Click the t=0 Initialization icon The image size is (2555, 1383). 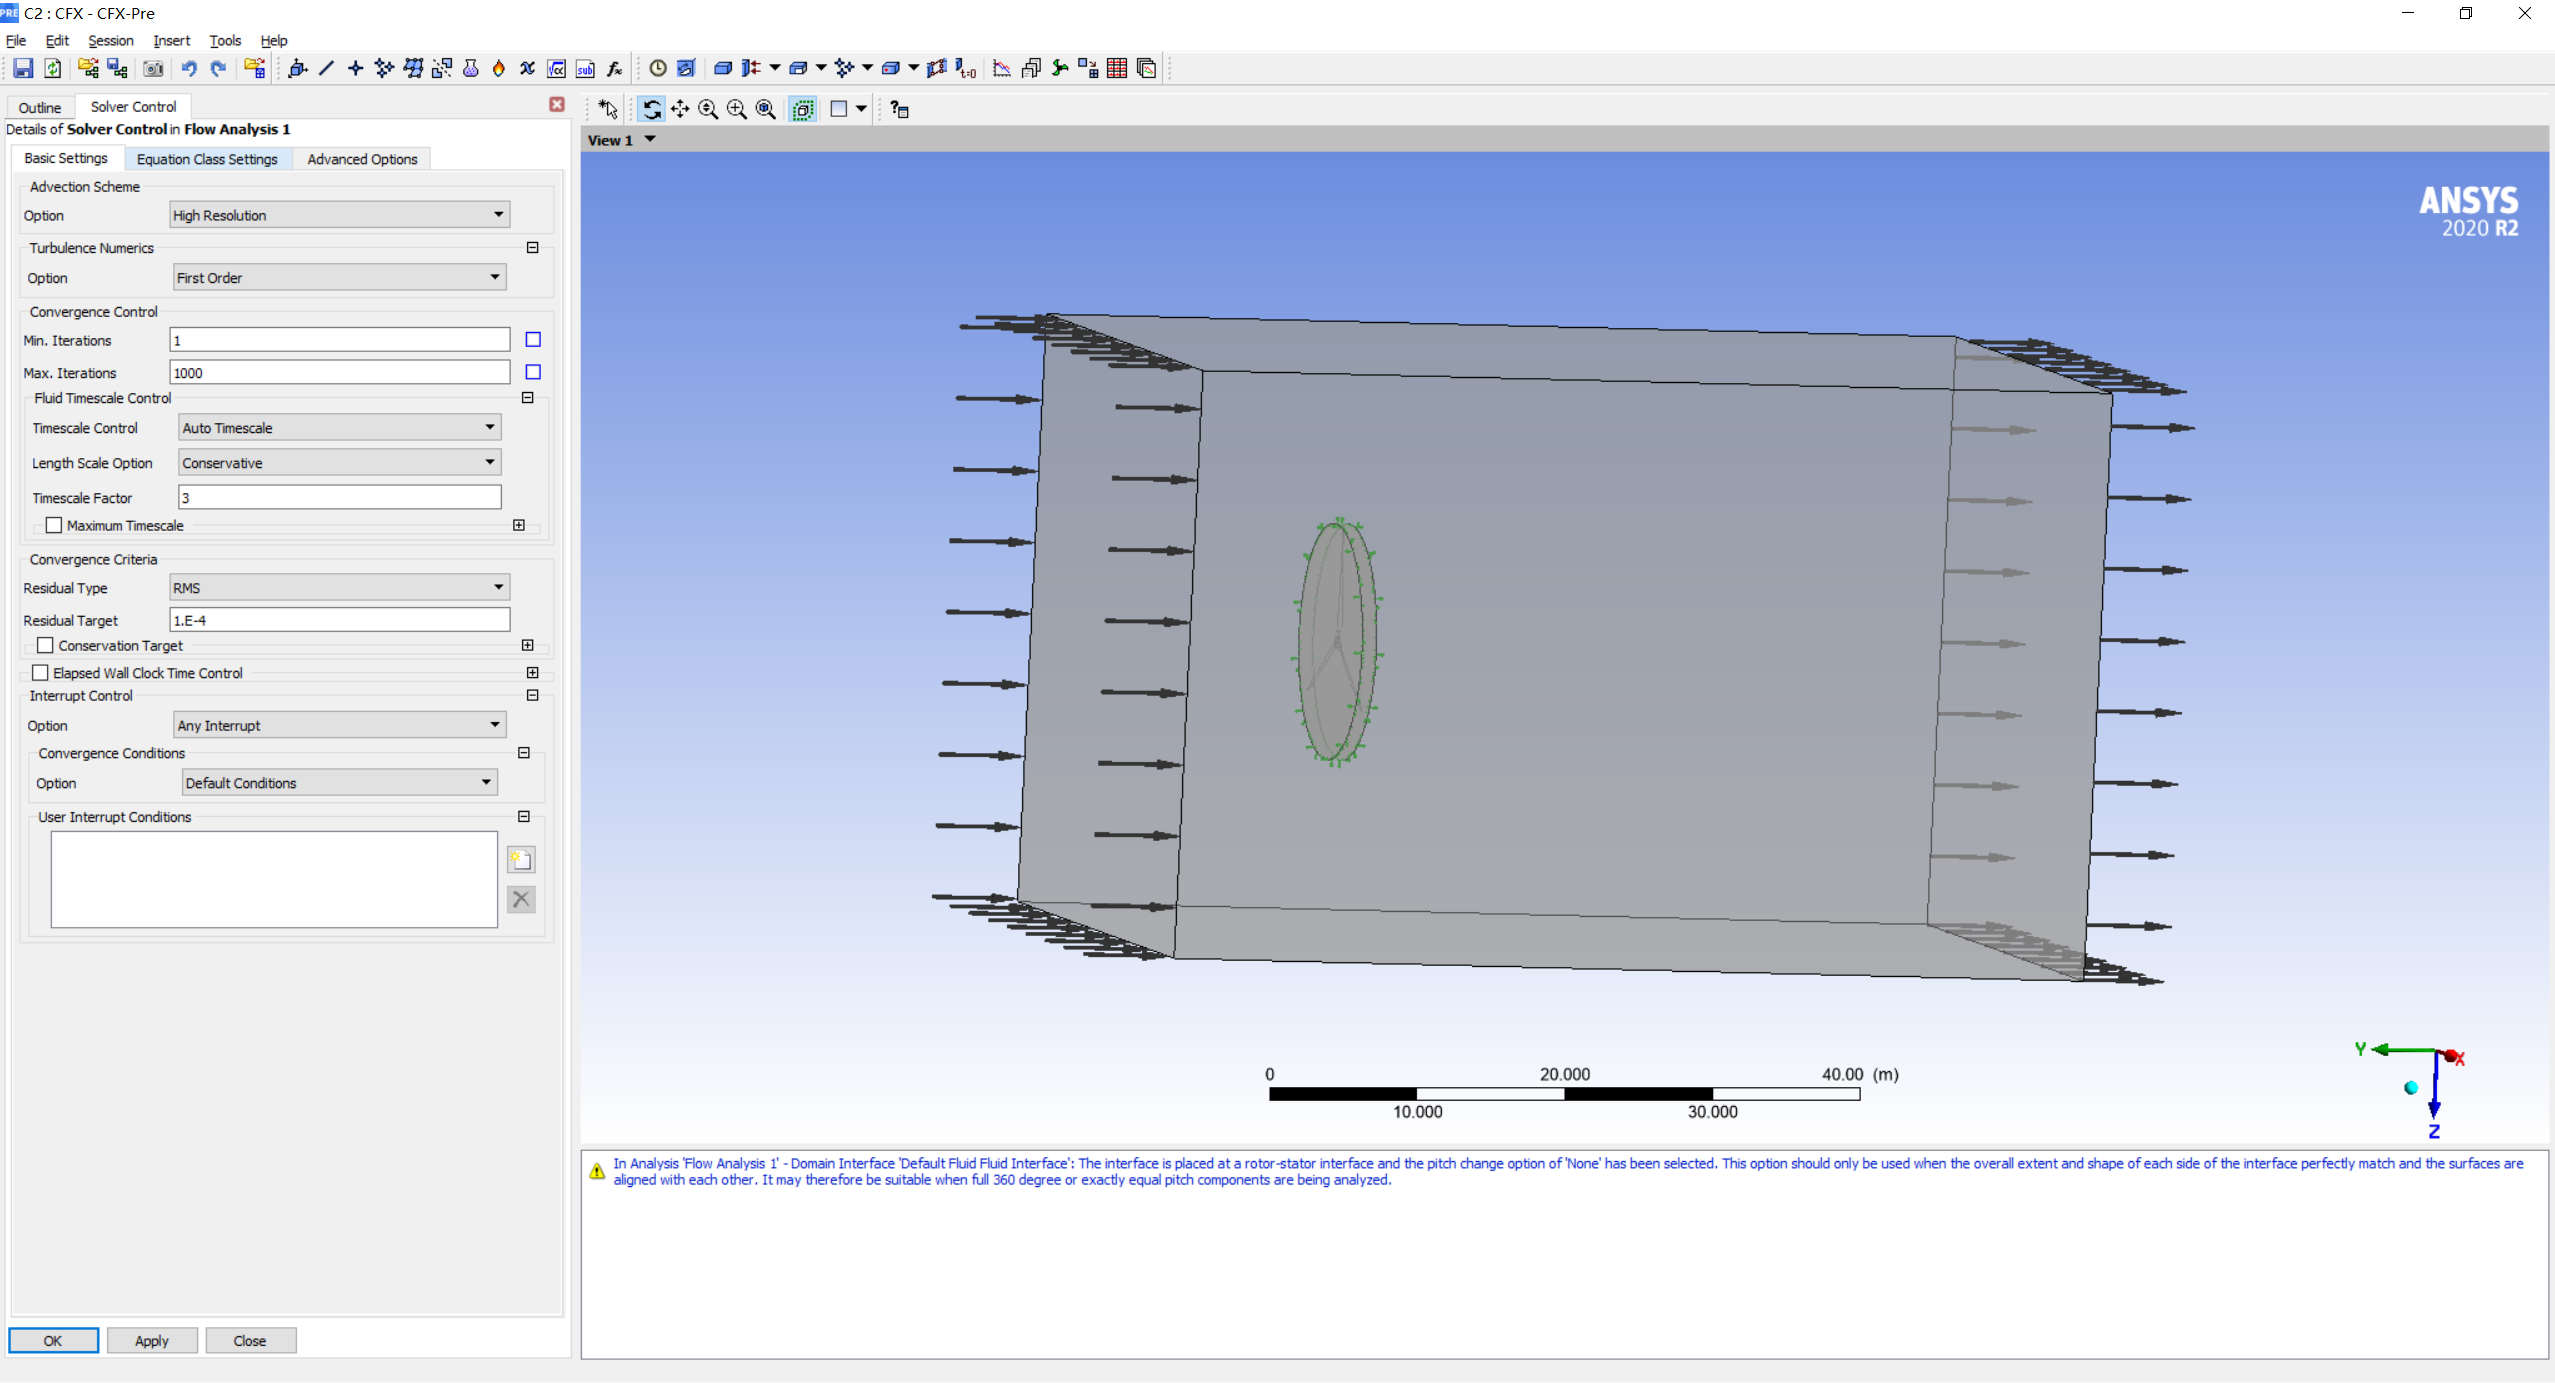tap(965, 68)
